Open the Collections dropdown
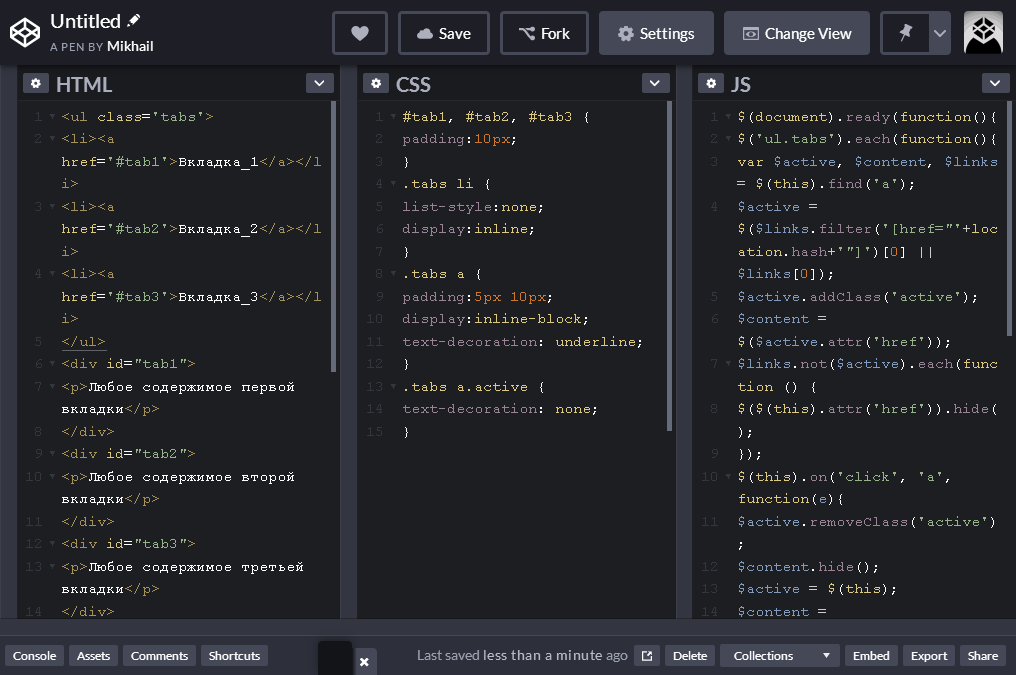 [x=779, y=656]
